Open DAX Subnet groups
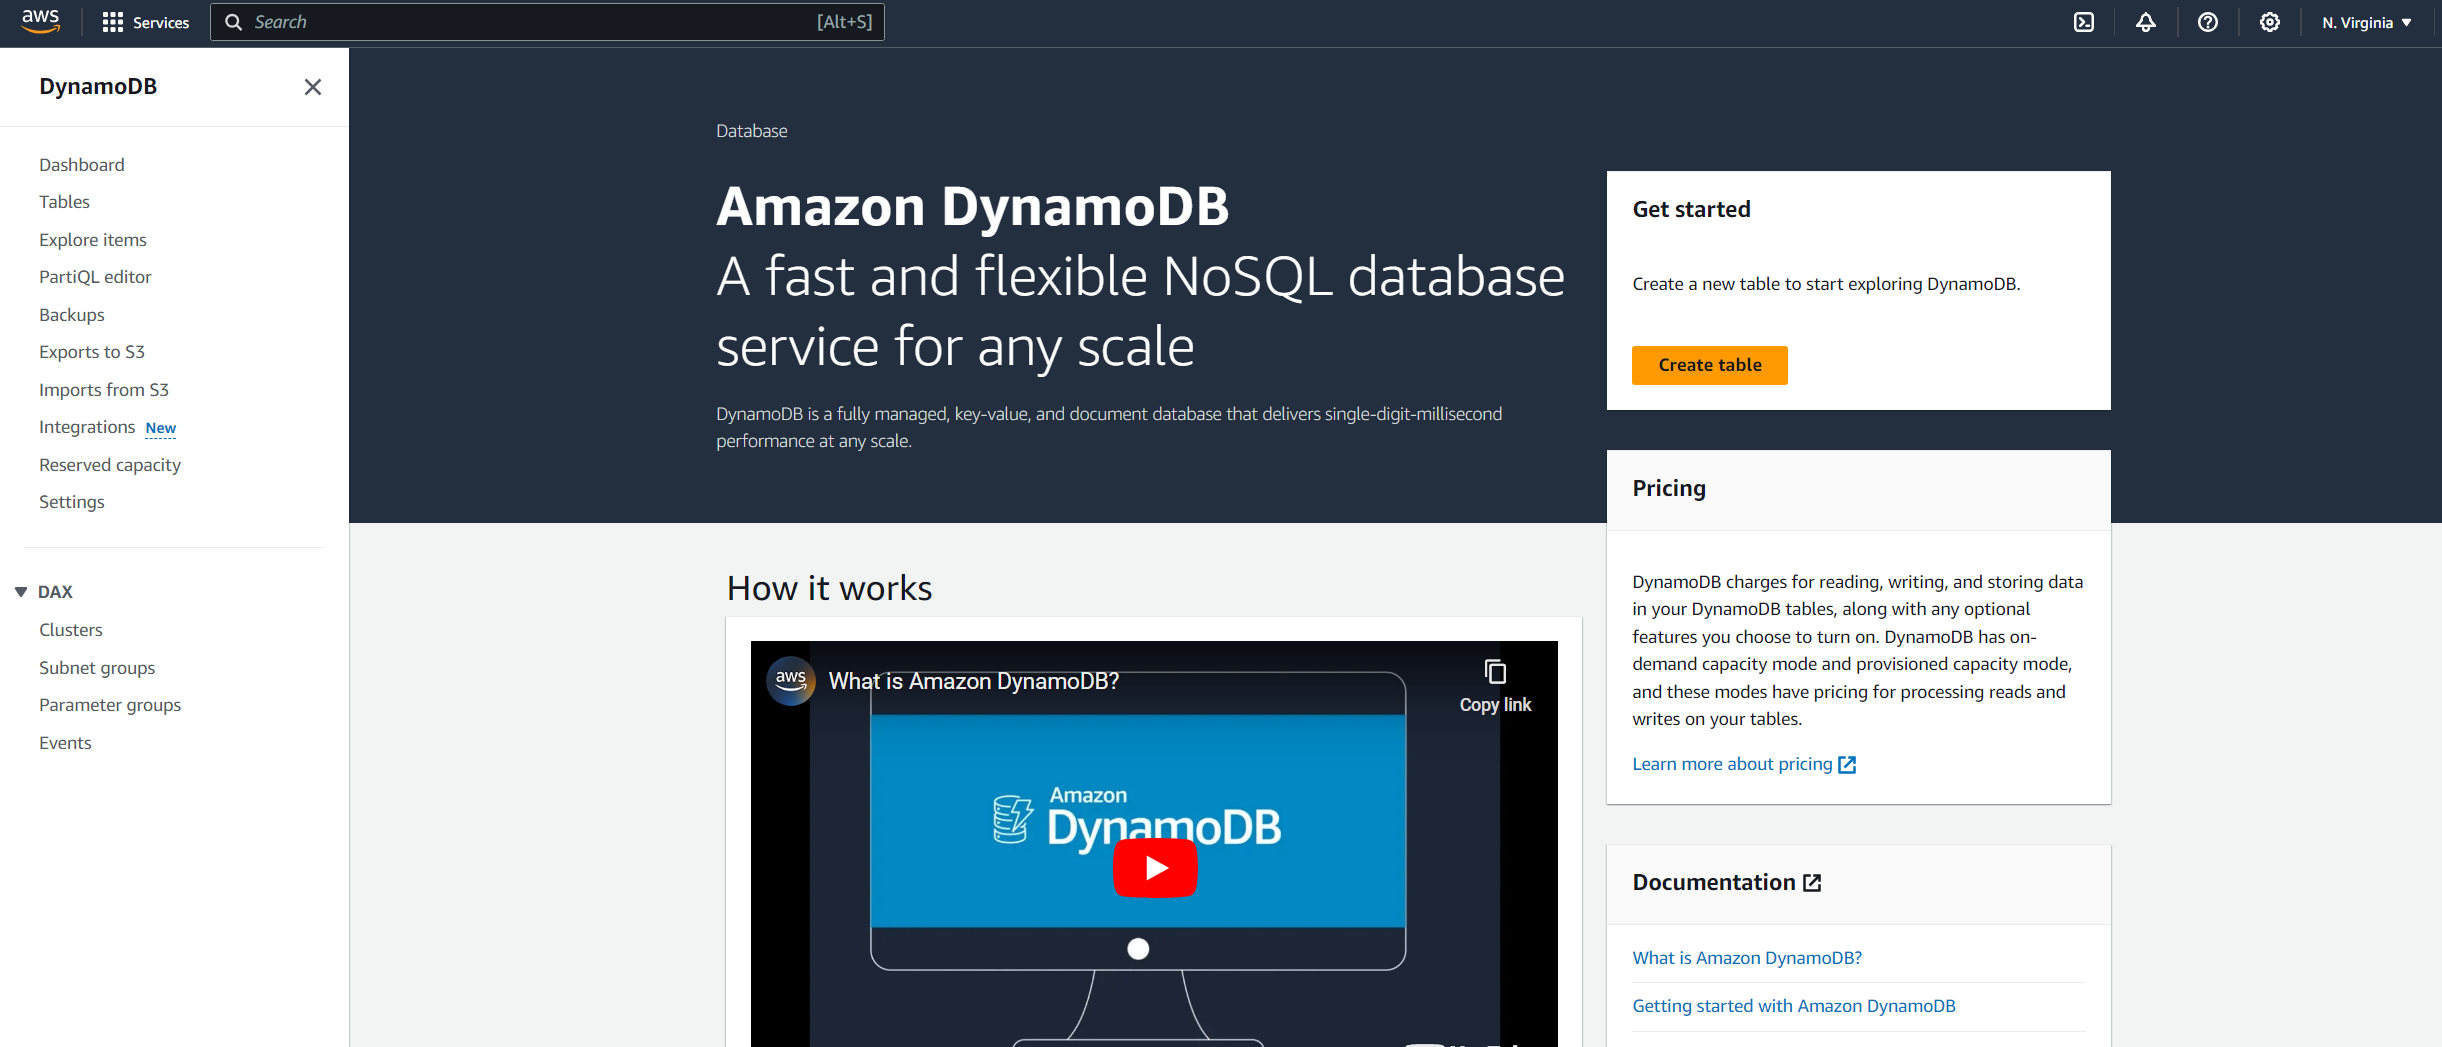 click(97, 668)
